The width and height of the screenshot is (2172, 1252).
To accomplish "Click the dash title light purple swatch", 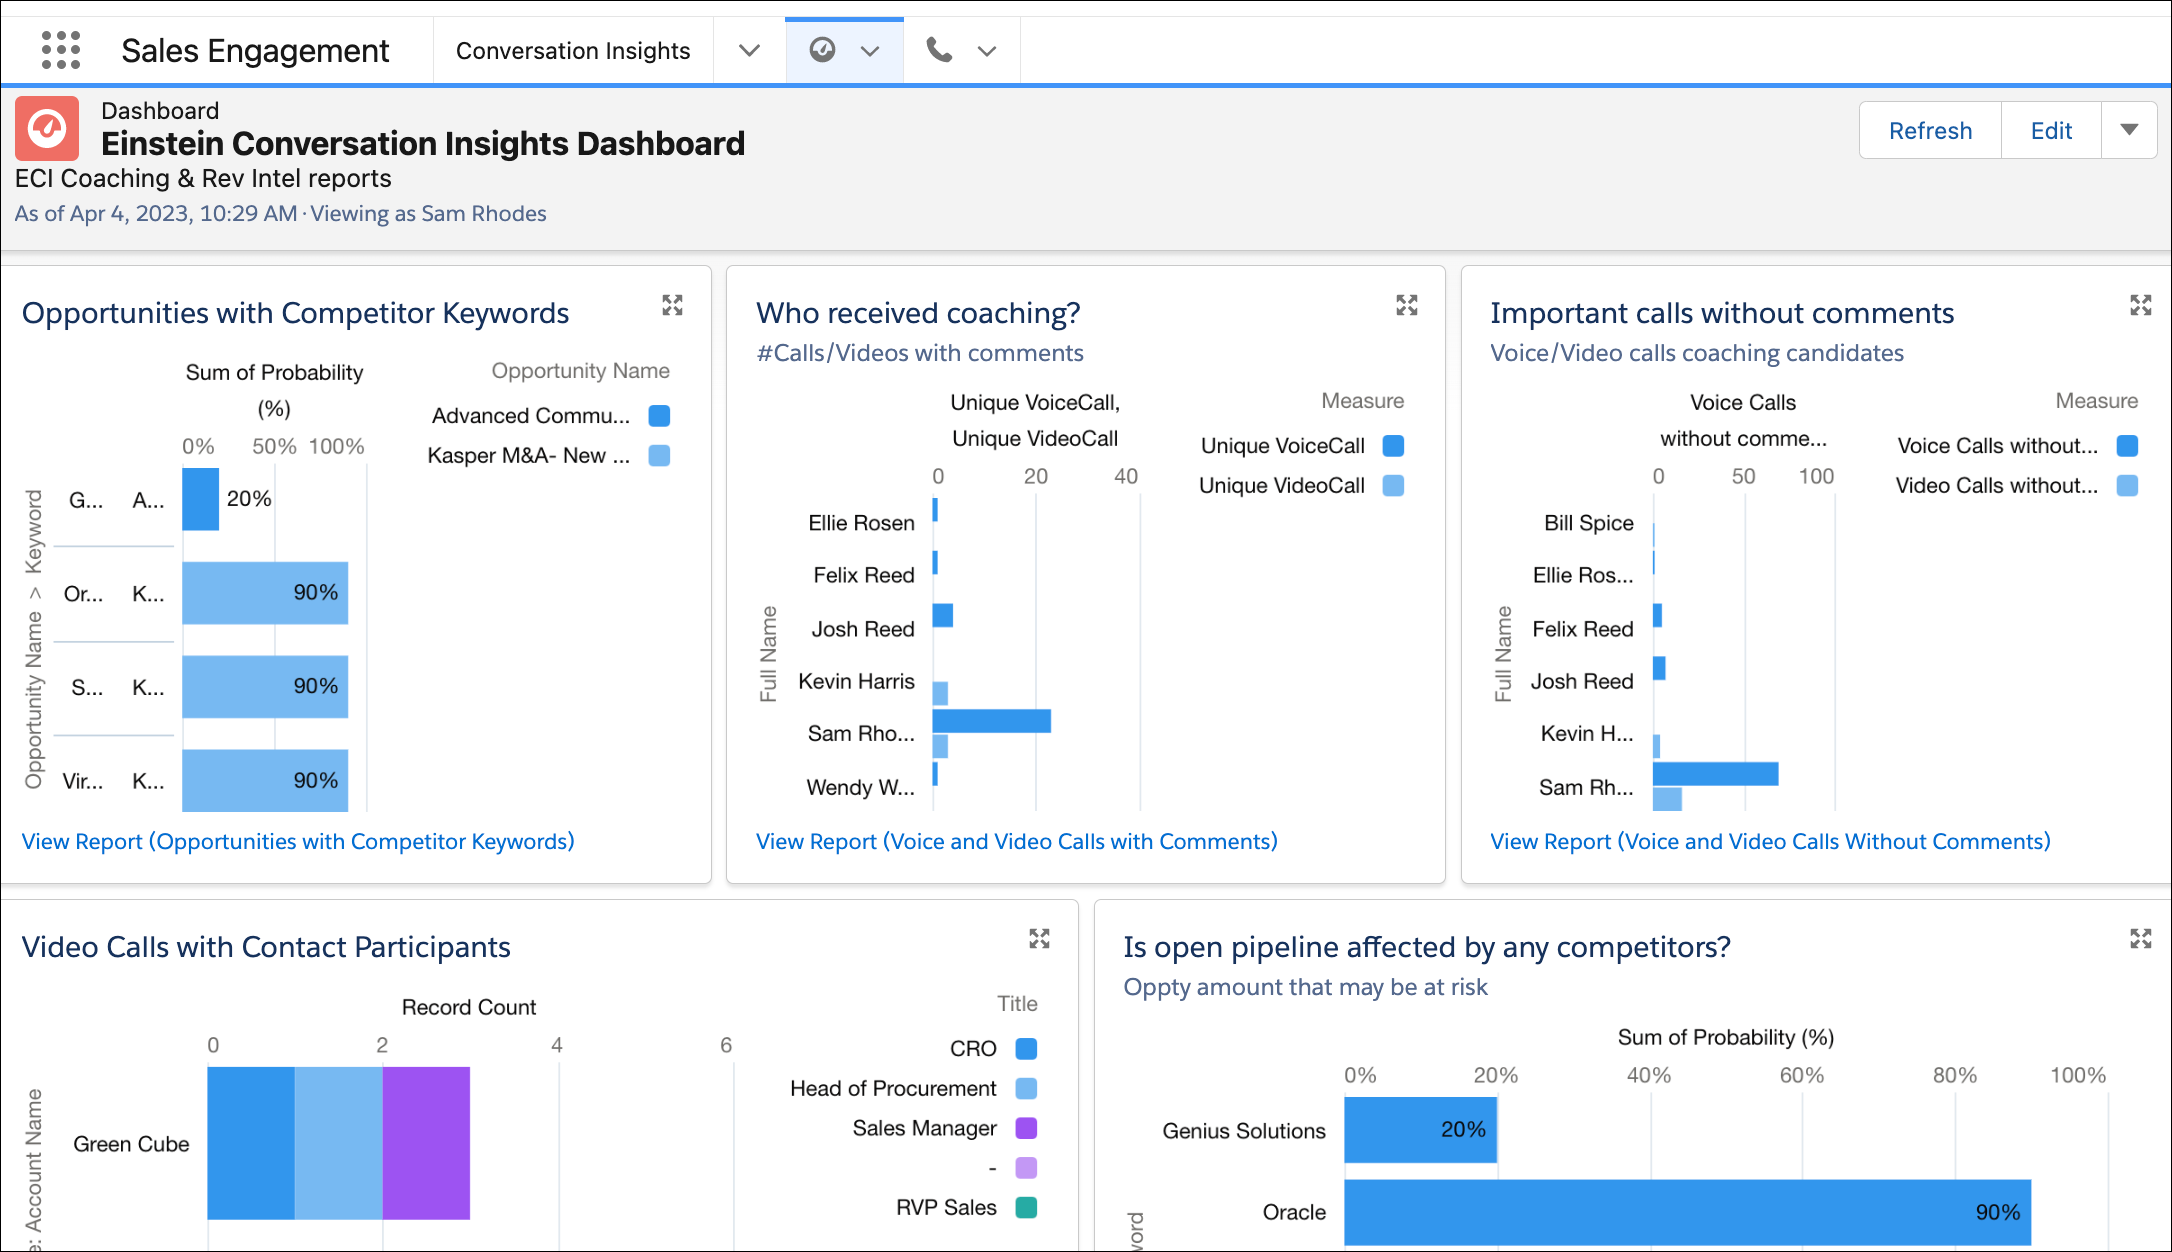I will point(1026,1167).
